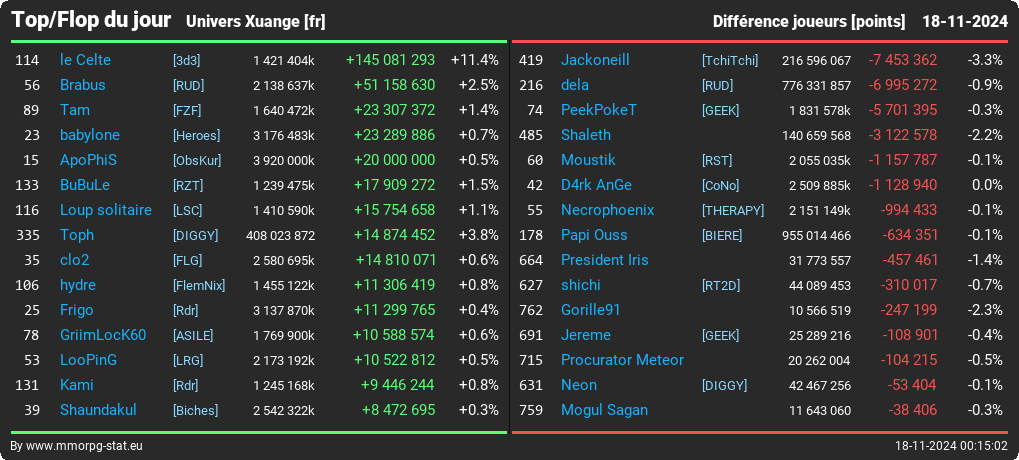The image size is (1019, 460).
Task: Click player name le Celte
Action: pyautogui.click(x=85, y=60)
